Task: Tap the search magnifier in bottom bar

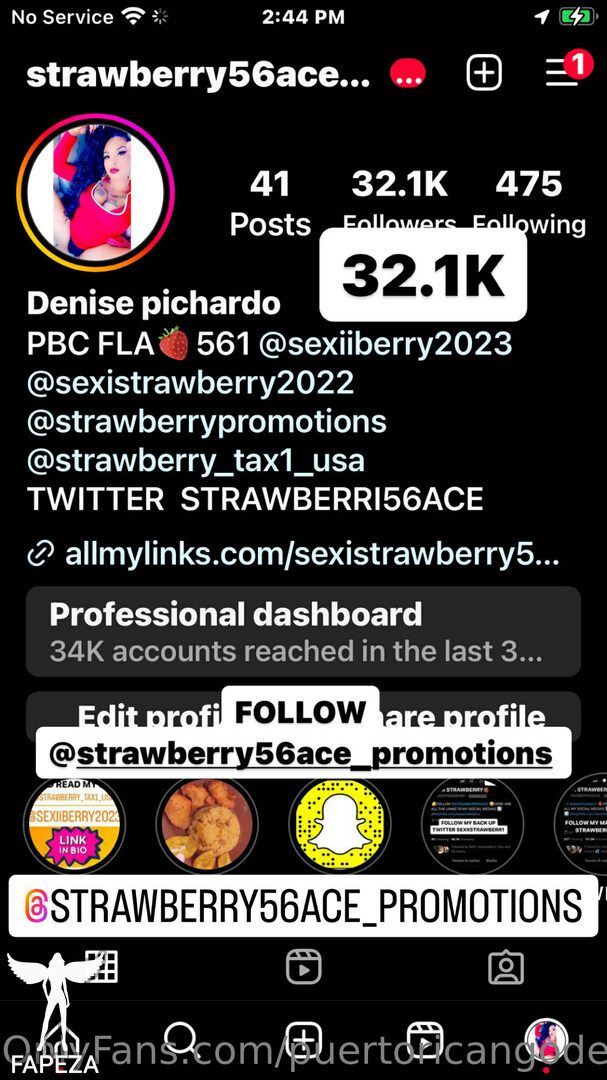Action: 182,1040
